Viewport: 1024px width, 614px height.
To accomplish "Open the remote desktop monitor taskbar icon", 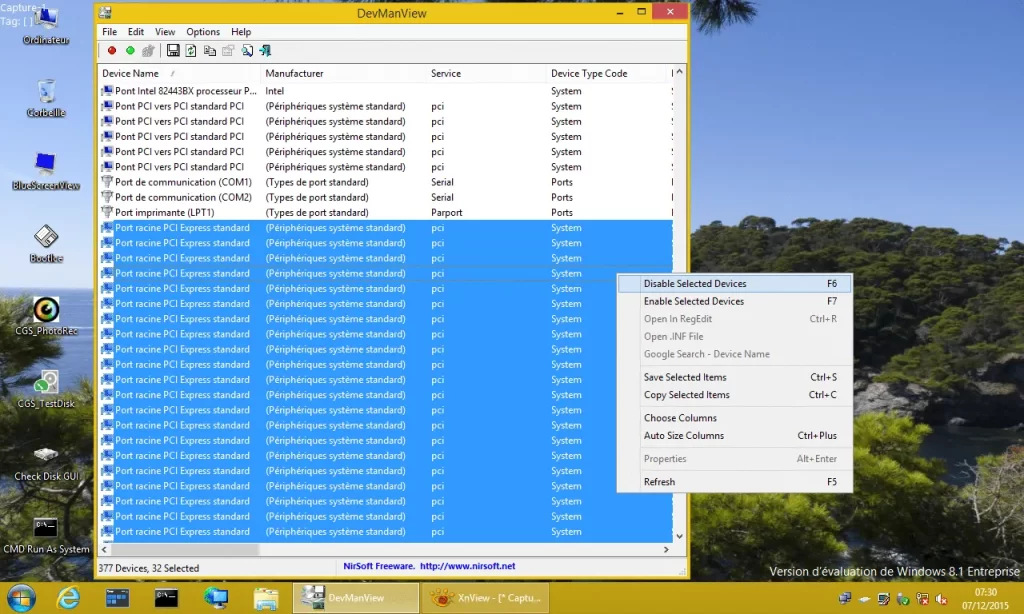I will pyautogui.click(x=216, y=598).
